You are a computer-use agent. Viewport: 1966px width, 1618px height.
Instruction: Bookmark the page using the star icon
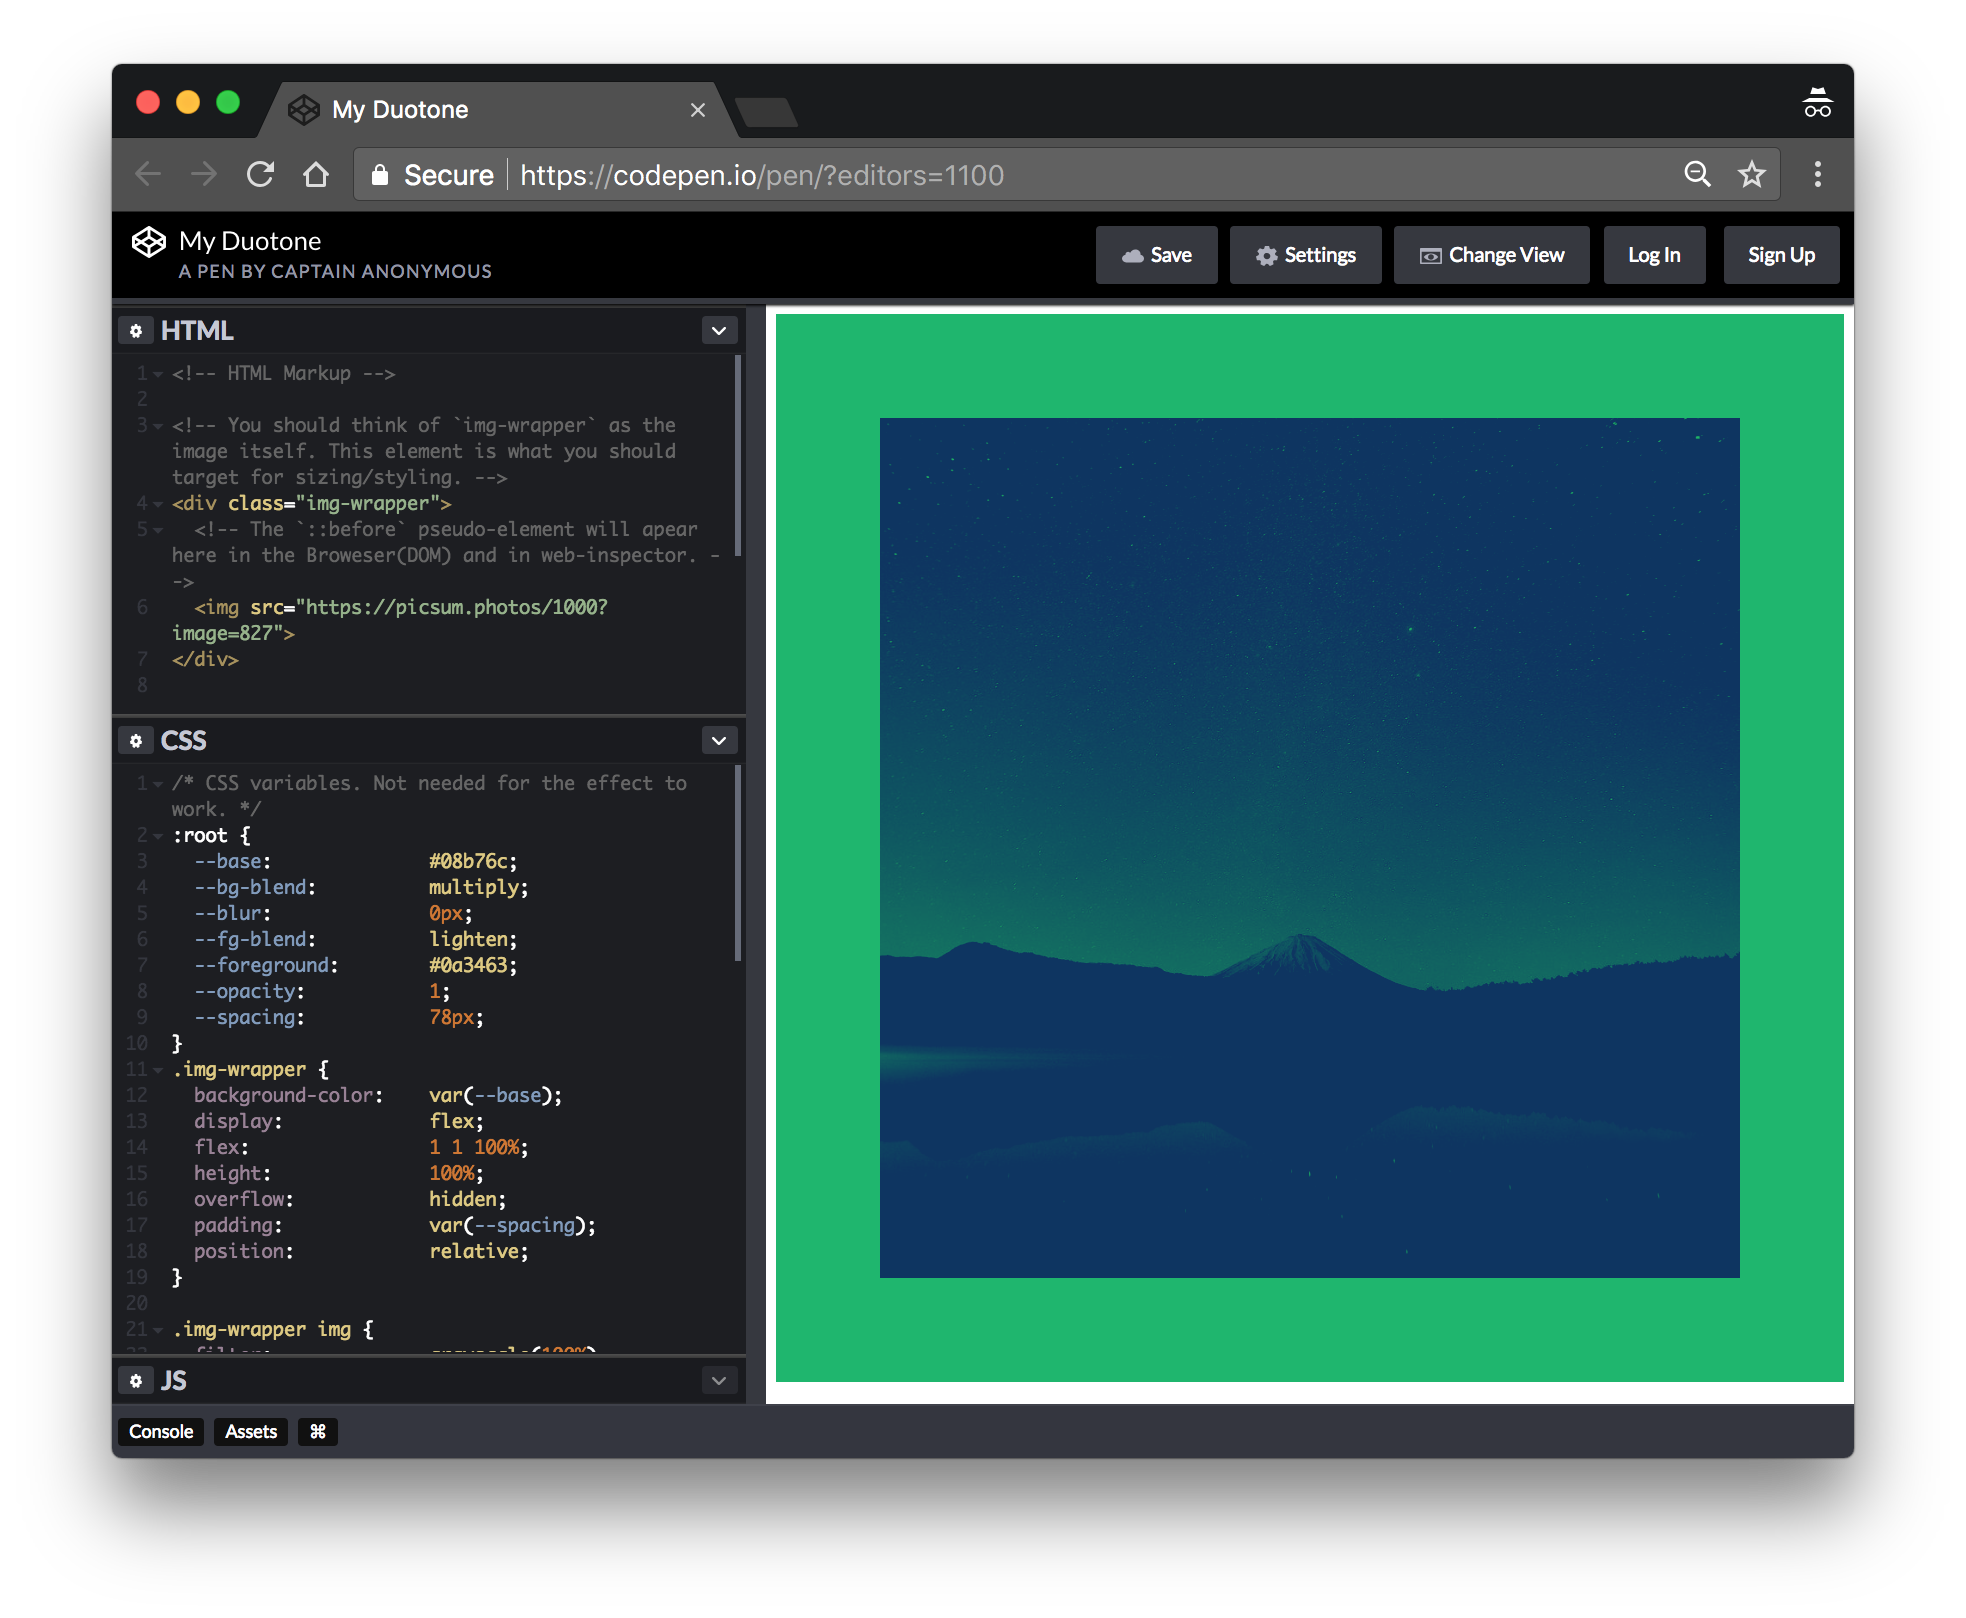coord(1751,174)
